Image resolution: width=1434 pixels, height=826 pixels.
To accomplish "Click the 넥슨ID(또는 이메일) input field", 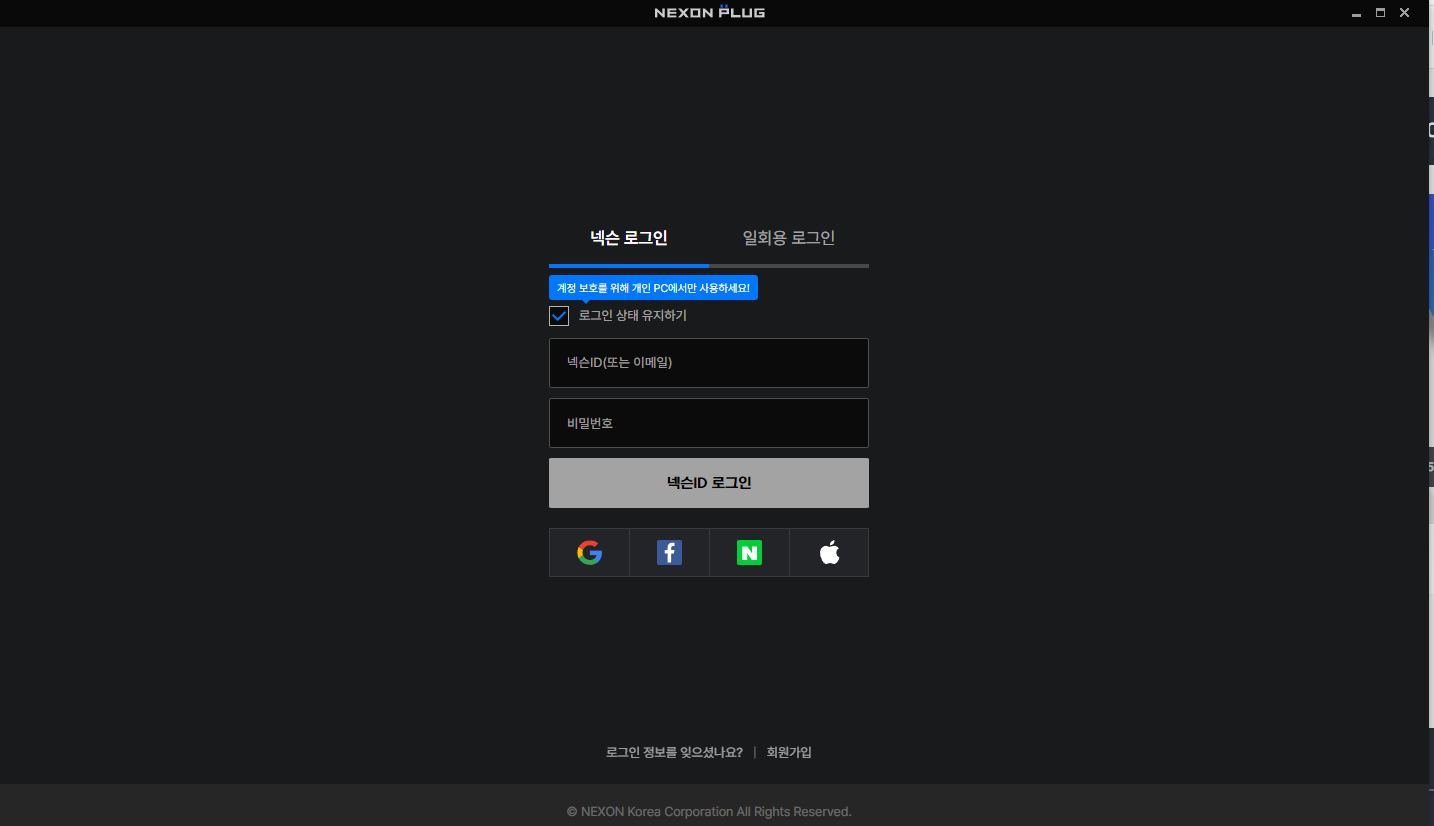I will click(709, 363).
